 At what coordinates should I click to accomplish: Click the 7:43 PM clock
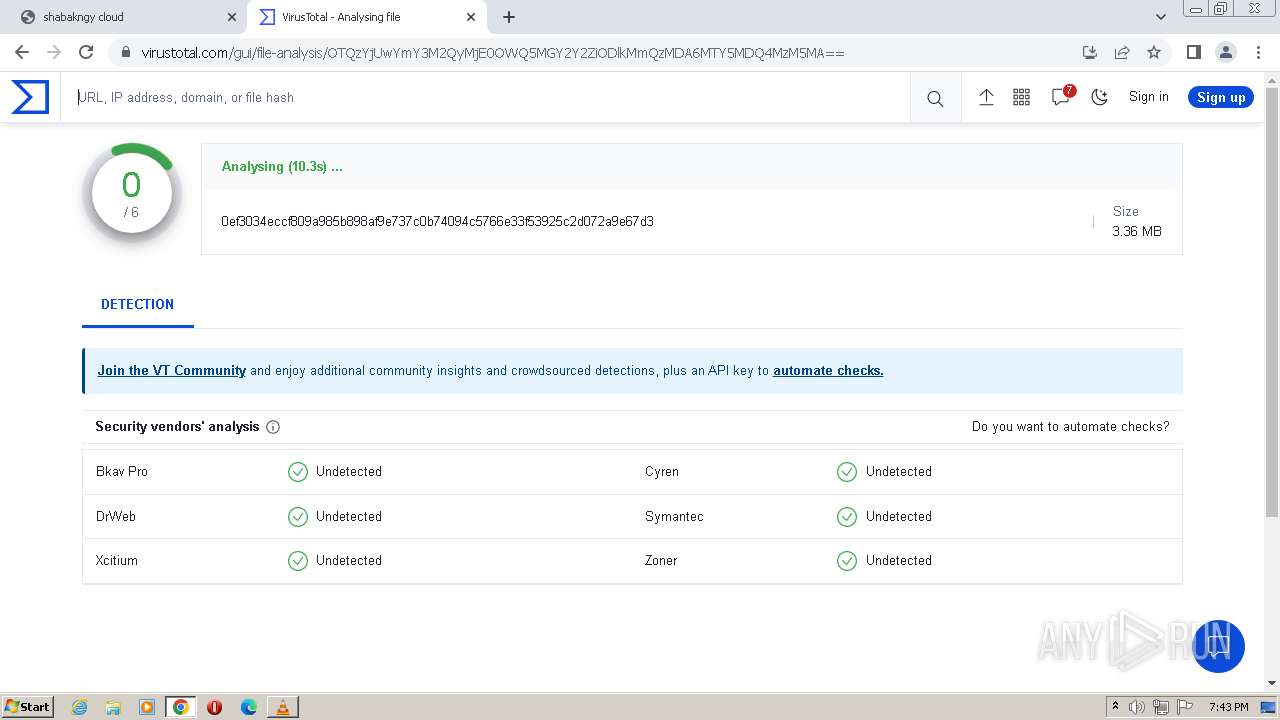[1228, 707]
